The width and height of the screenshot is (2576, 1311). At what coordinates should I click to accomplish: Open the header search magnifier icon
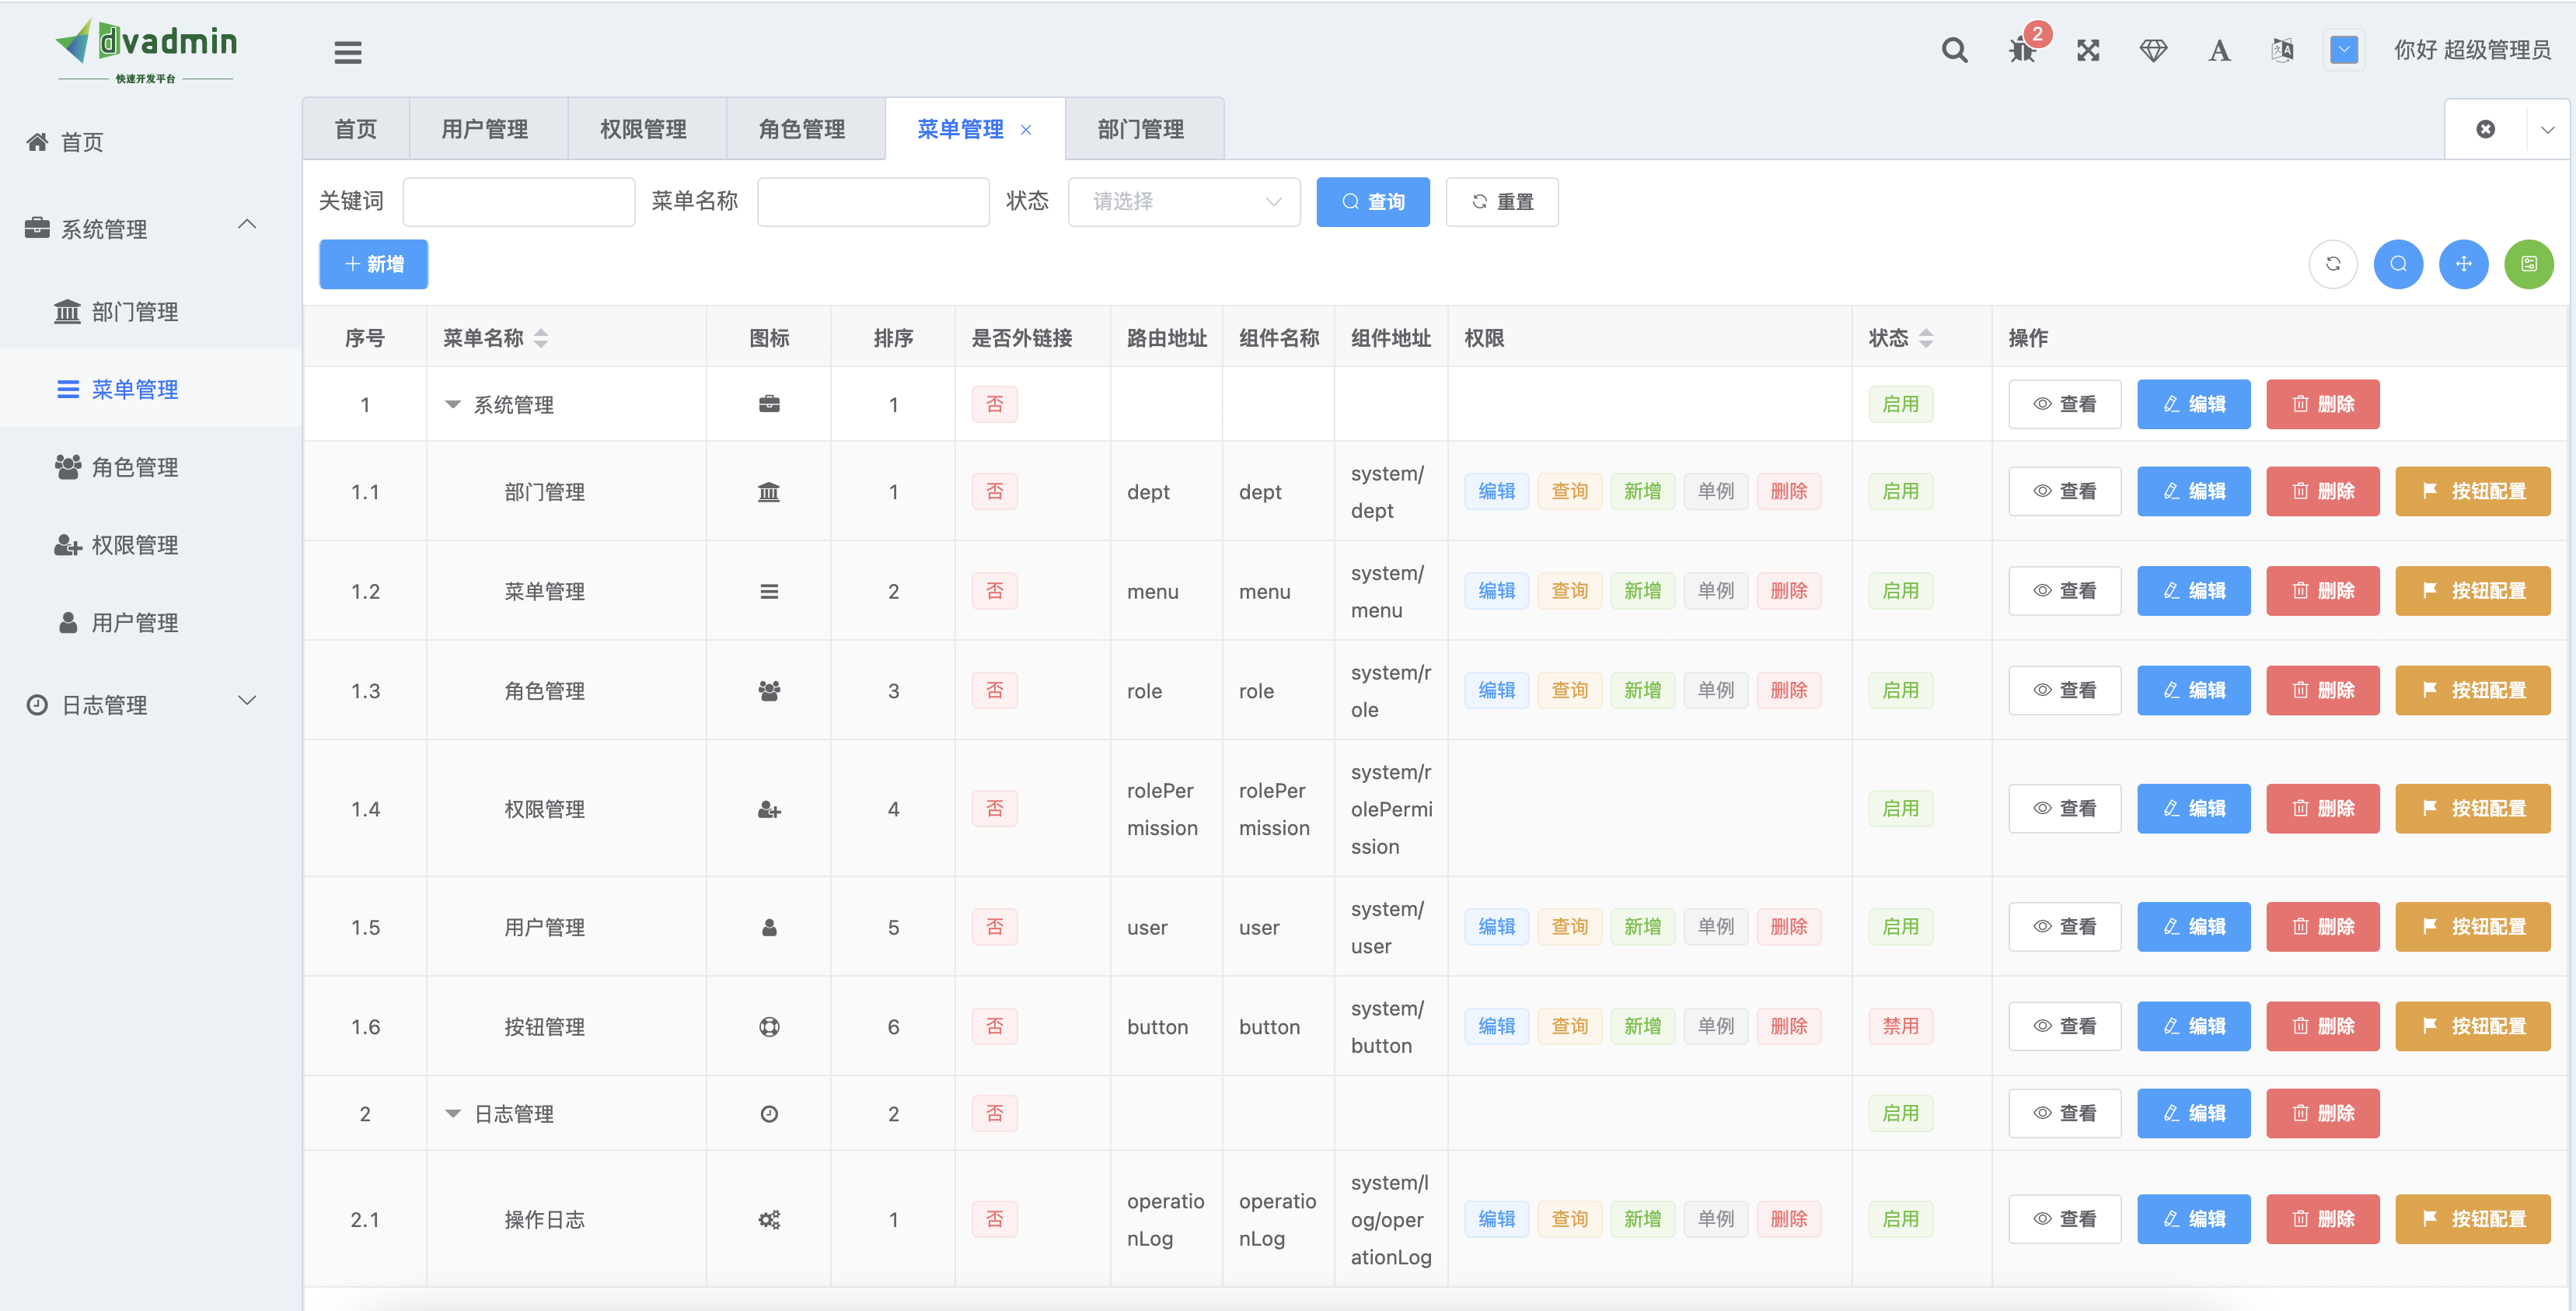pos(1954,50)
